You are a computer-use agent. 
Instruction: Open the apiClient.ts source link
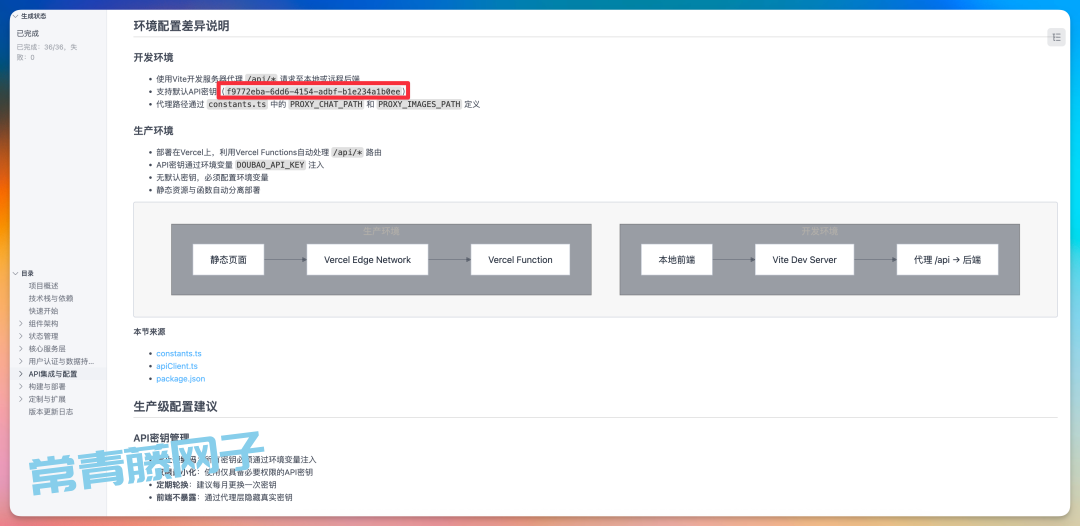point(177,366)
